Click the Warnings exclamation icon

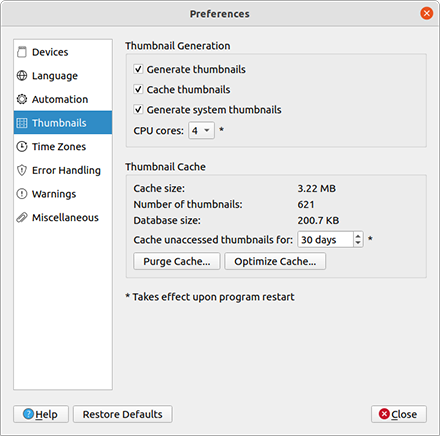pos(22,194)
